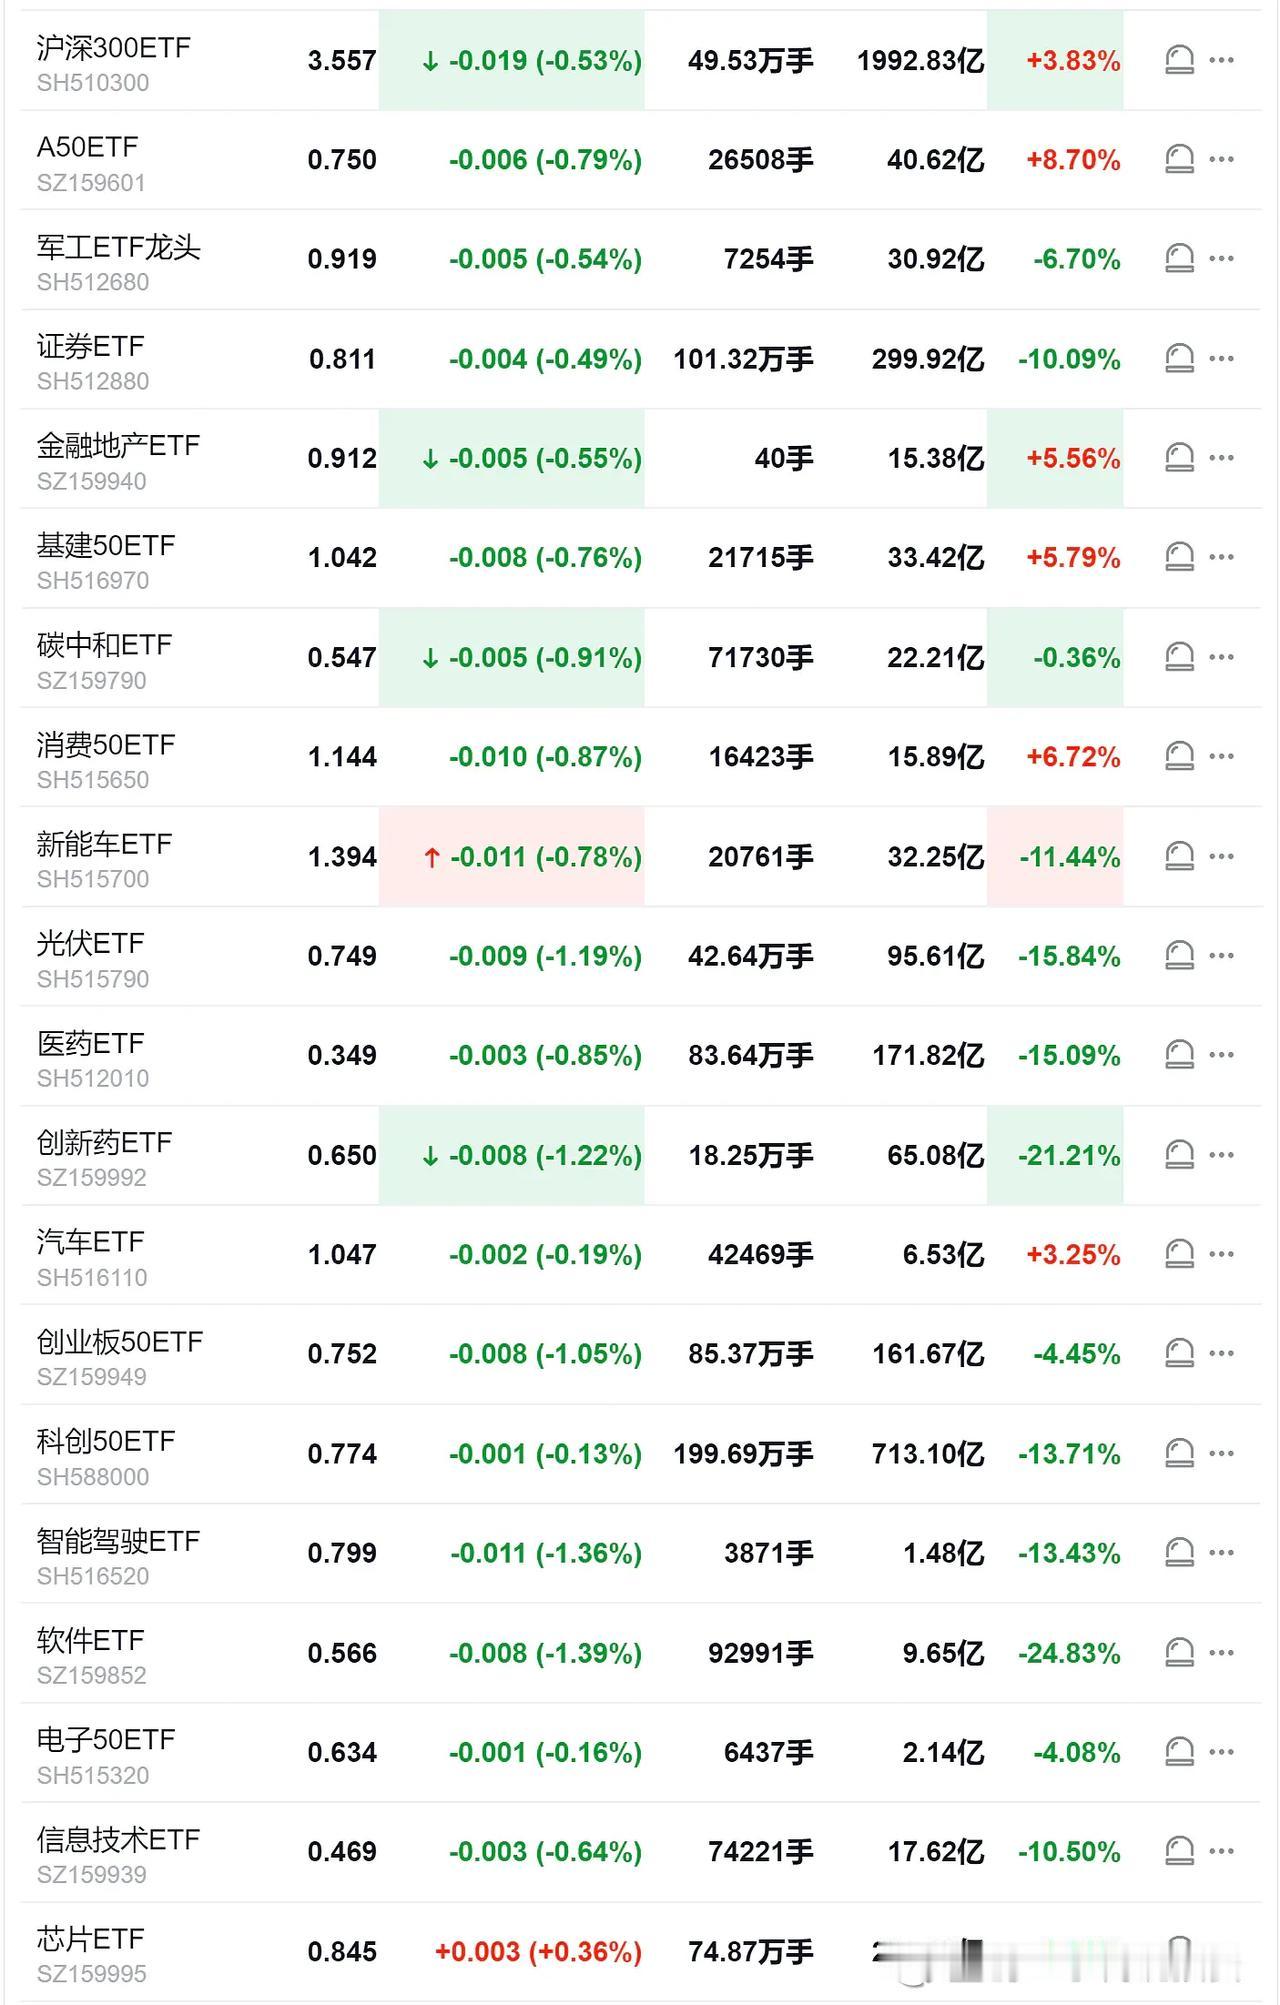The image size is (1280, 2005).
Task: Click volume 199.69万手 of 科创50ETF
Action: (743, 1453)
